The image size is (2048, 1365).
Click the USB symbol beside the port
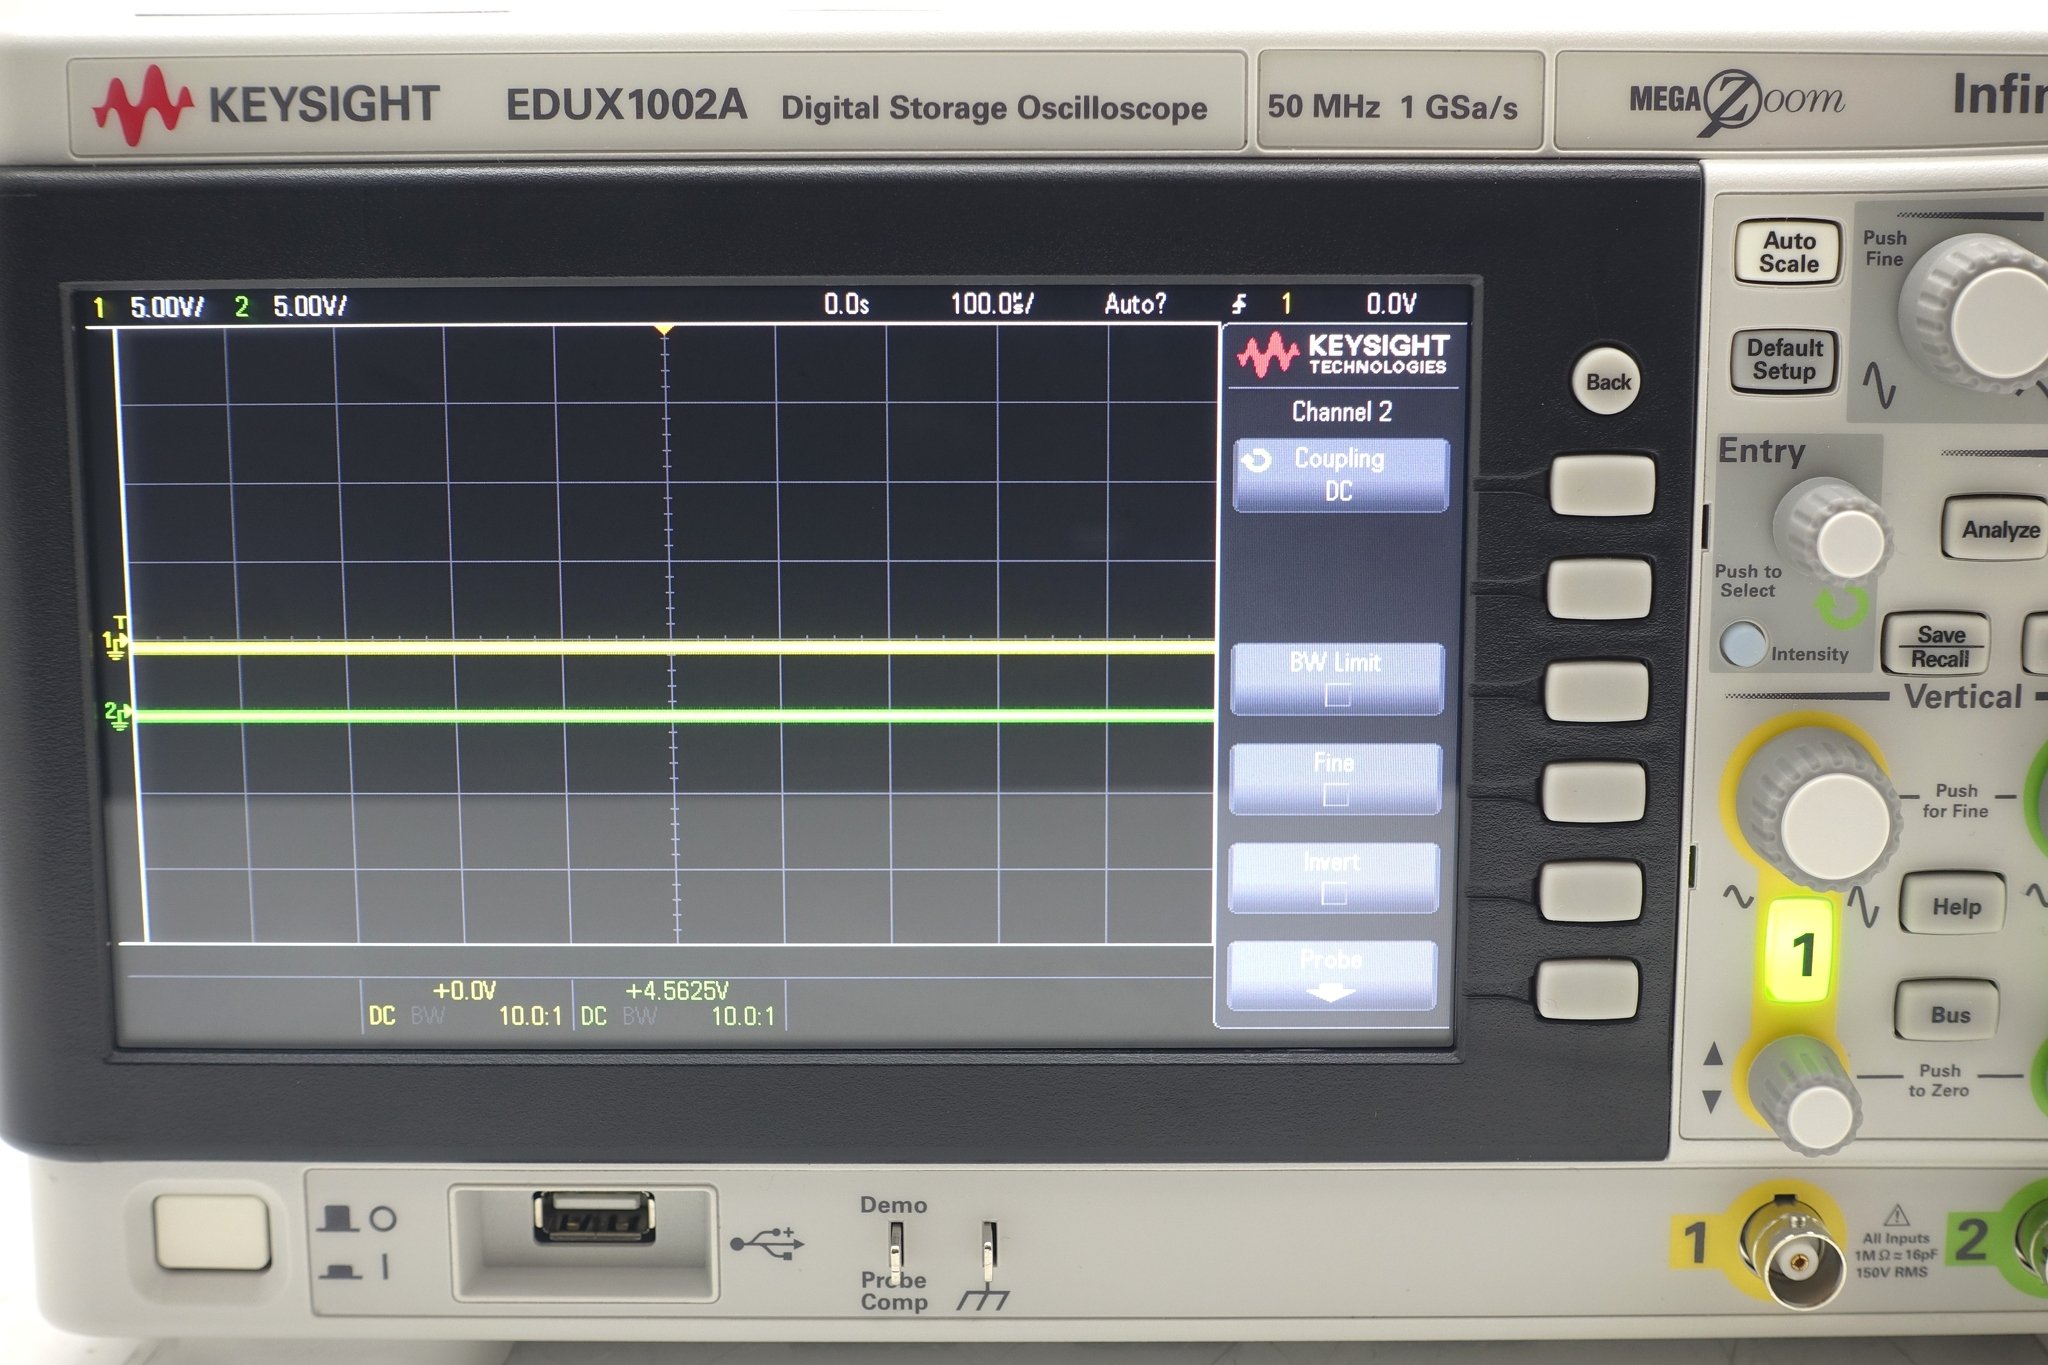tap(767, 1242)
